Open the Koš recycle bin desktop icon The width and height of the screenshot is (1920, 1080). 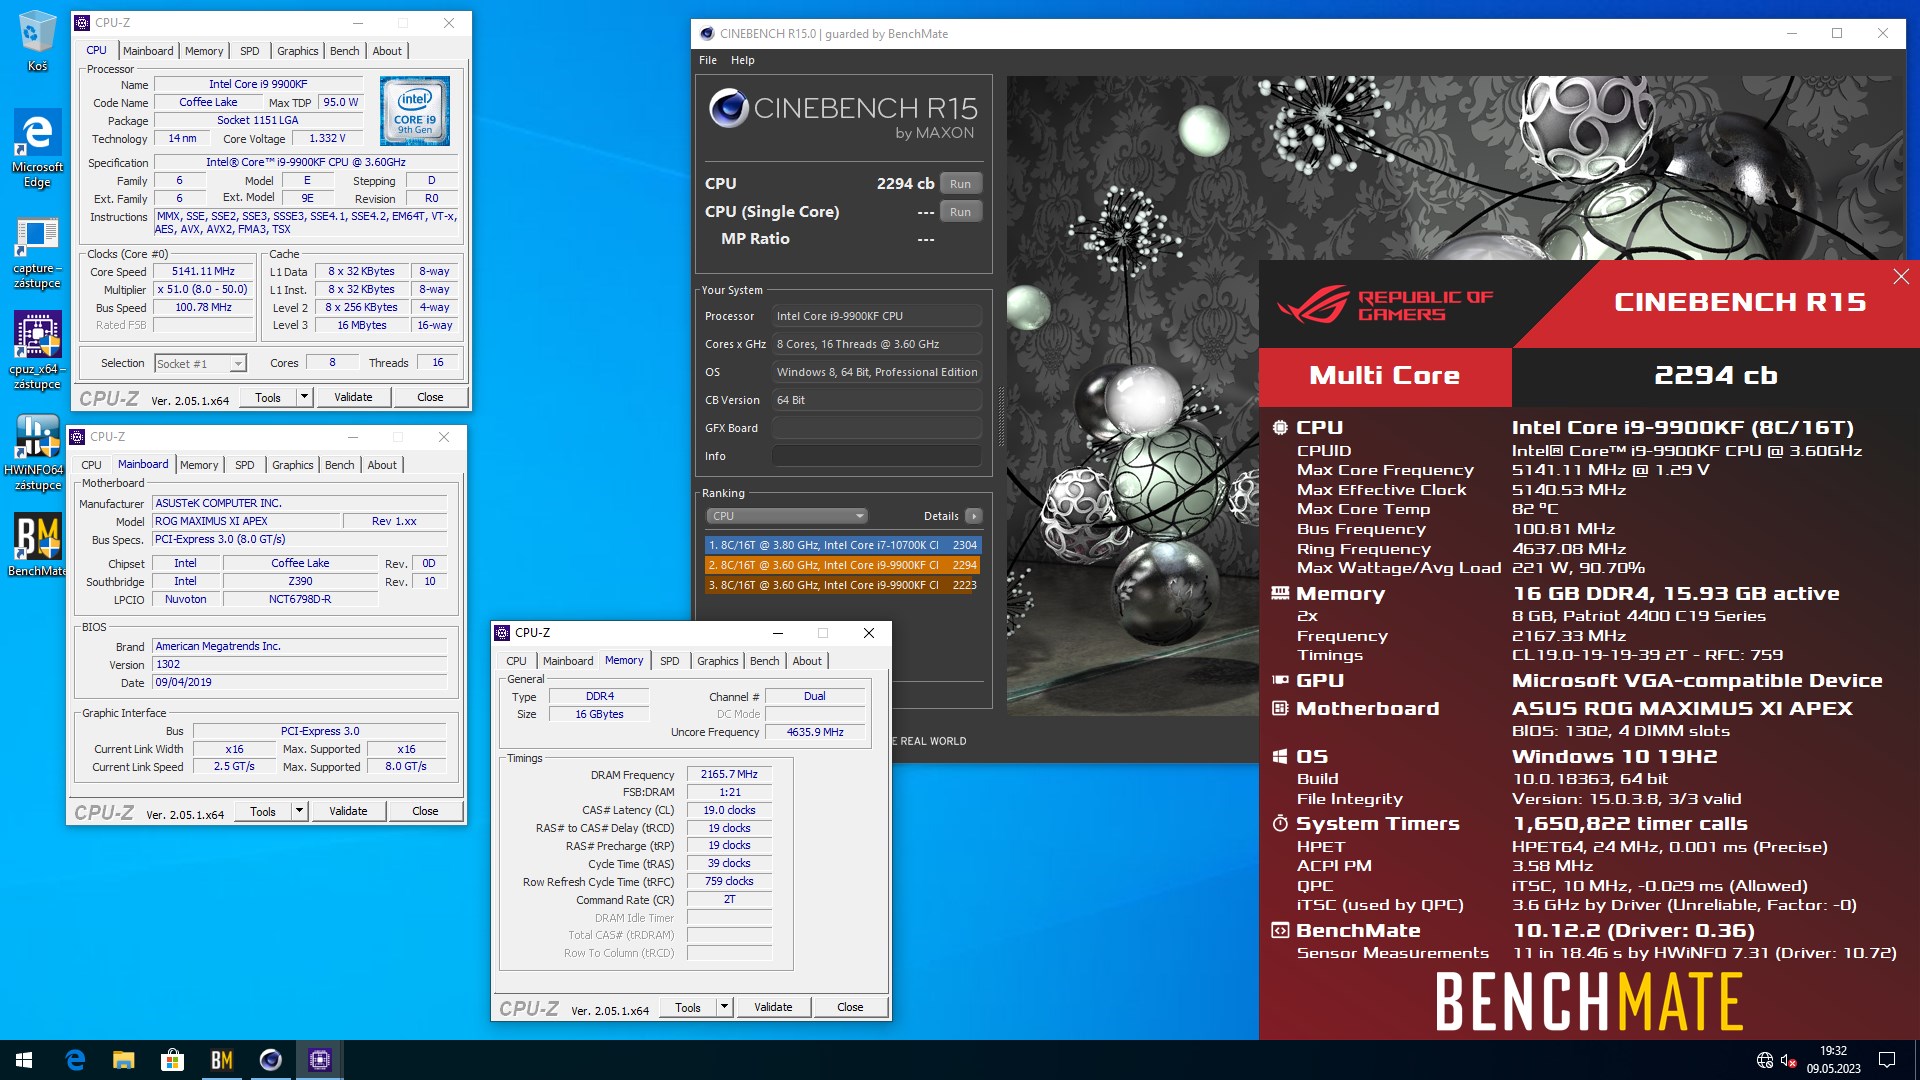(37, 41)
